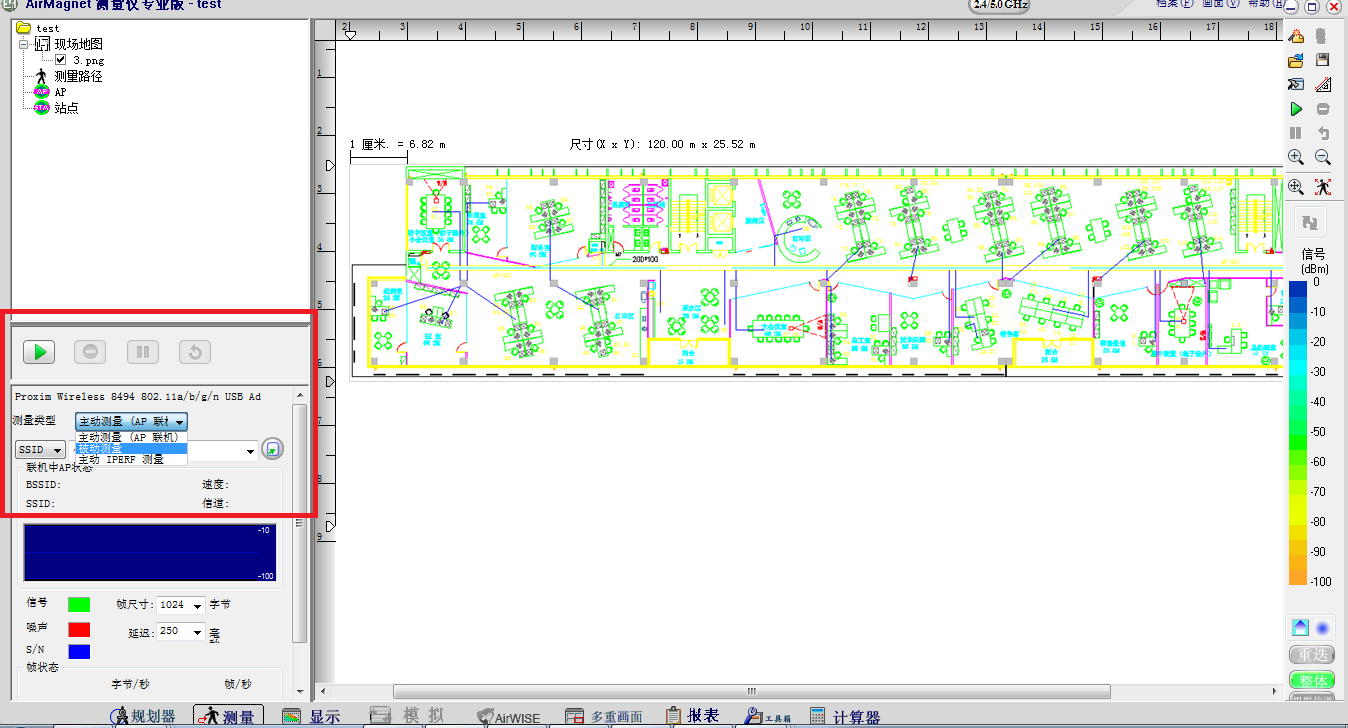1348x728 pixels.
Task: Choose 主动 IPERF 测量 in the open list
Action: 121,460
